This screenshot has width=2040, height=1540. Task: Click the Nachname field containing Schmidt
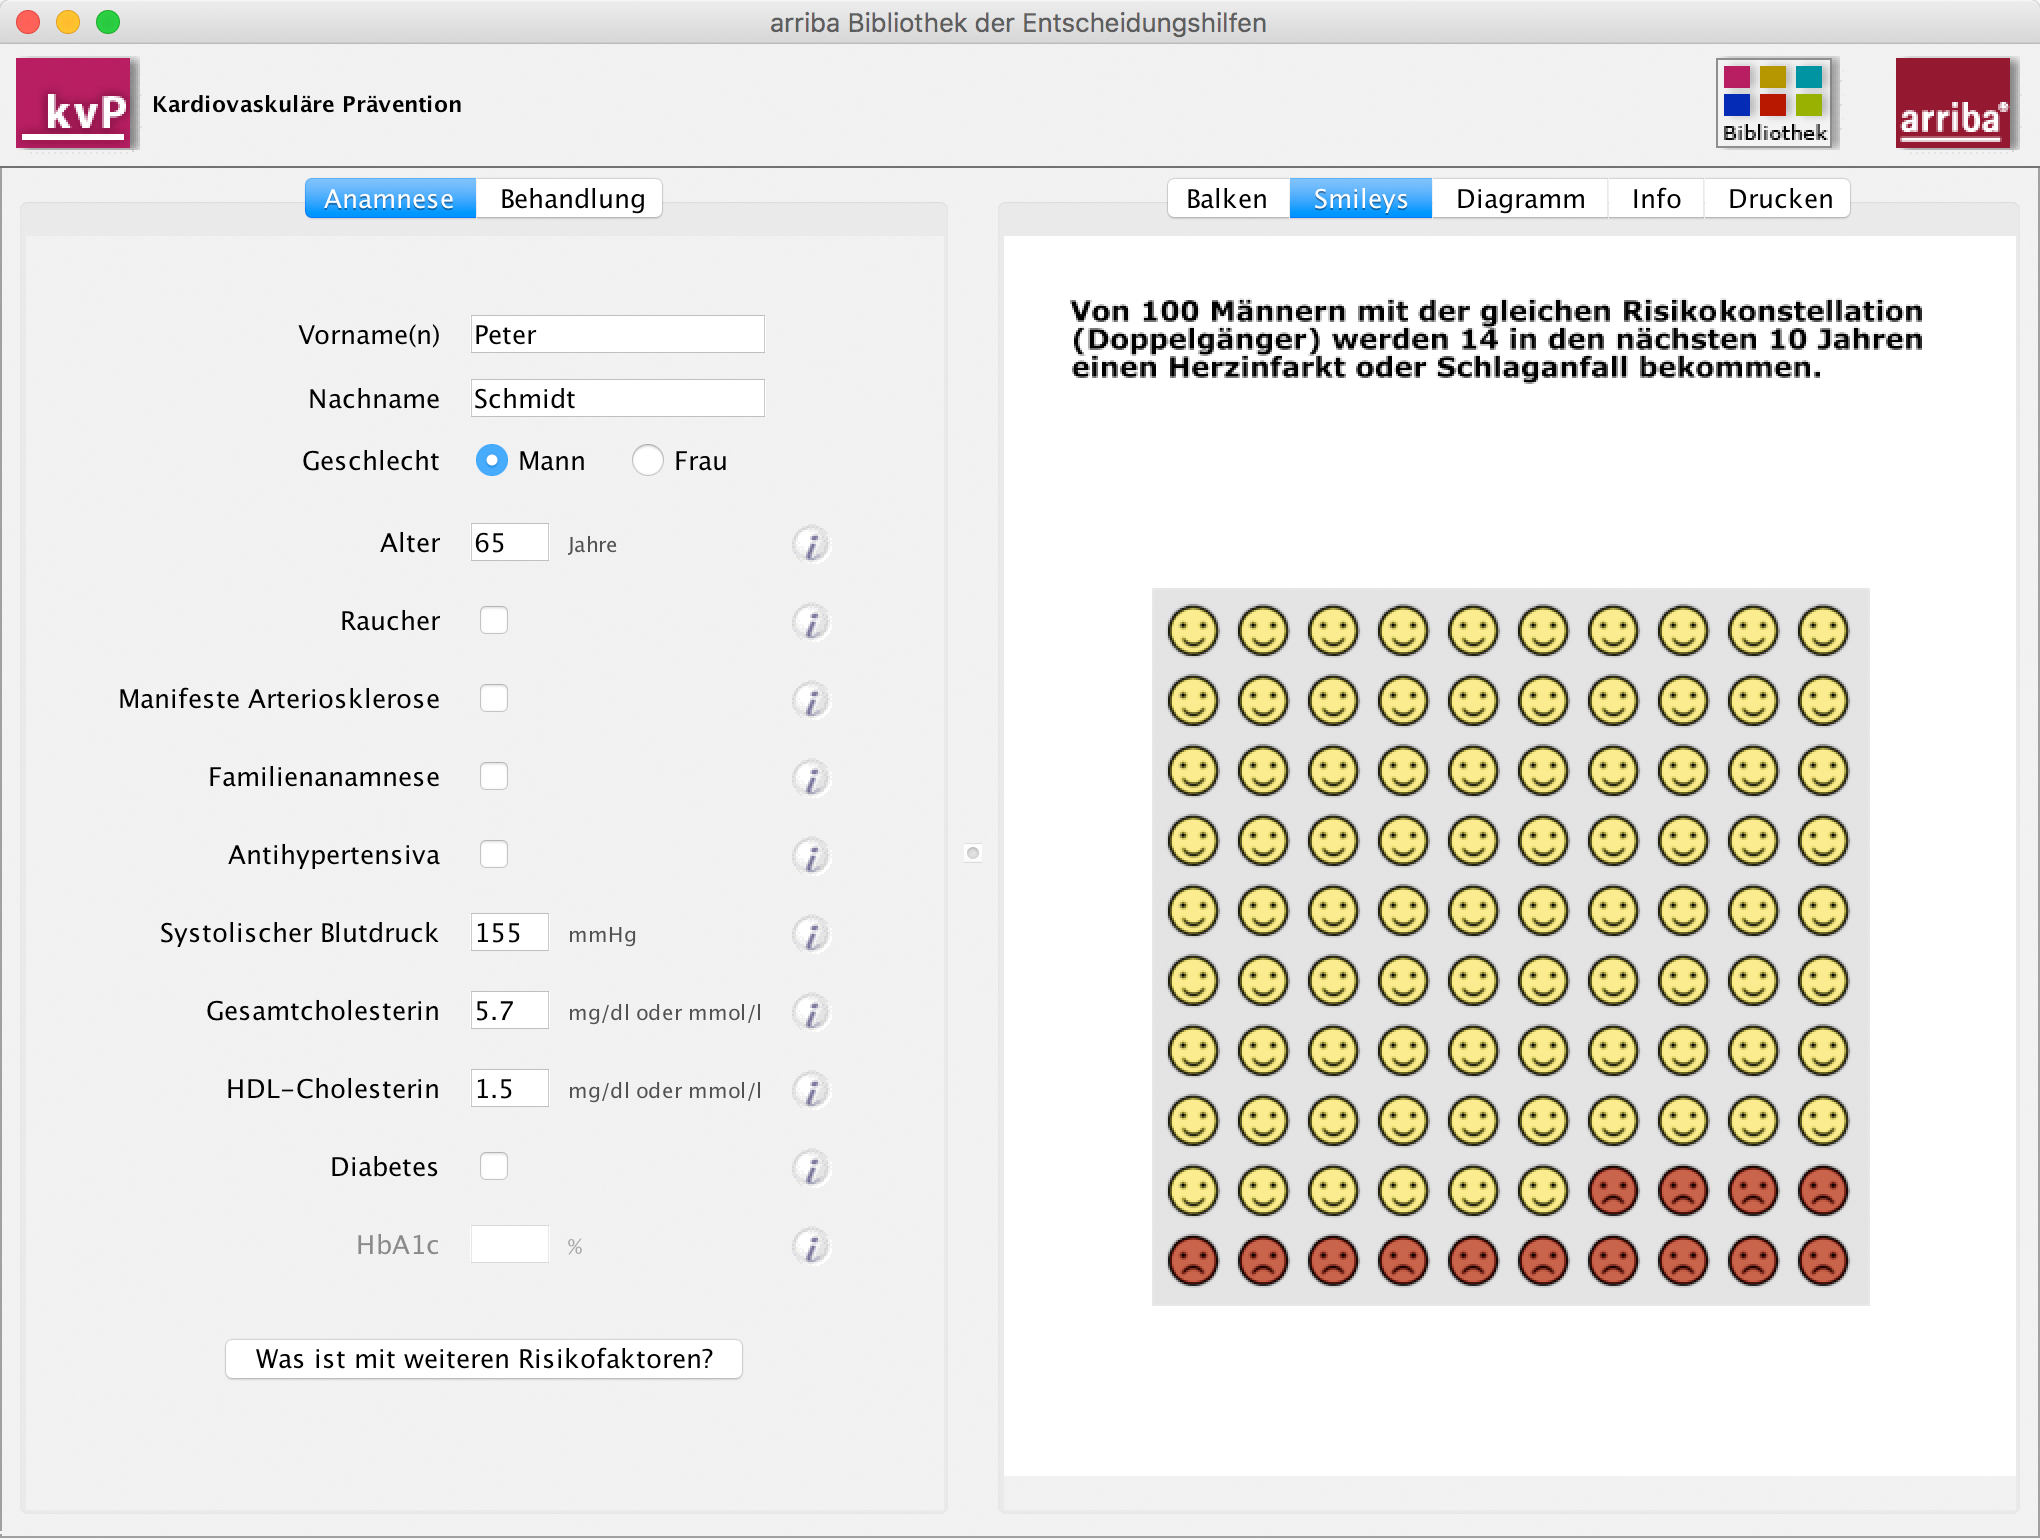pos(618,398)
